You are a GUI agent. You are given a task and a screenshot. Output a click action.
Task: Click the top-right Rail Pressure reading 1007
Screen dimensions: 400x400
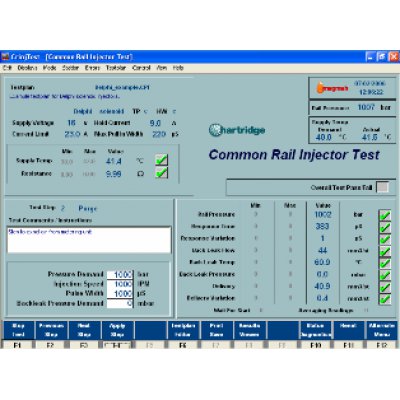tap(366, 107)
